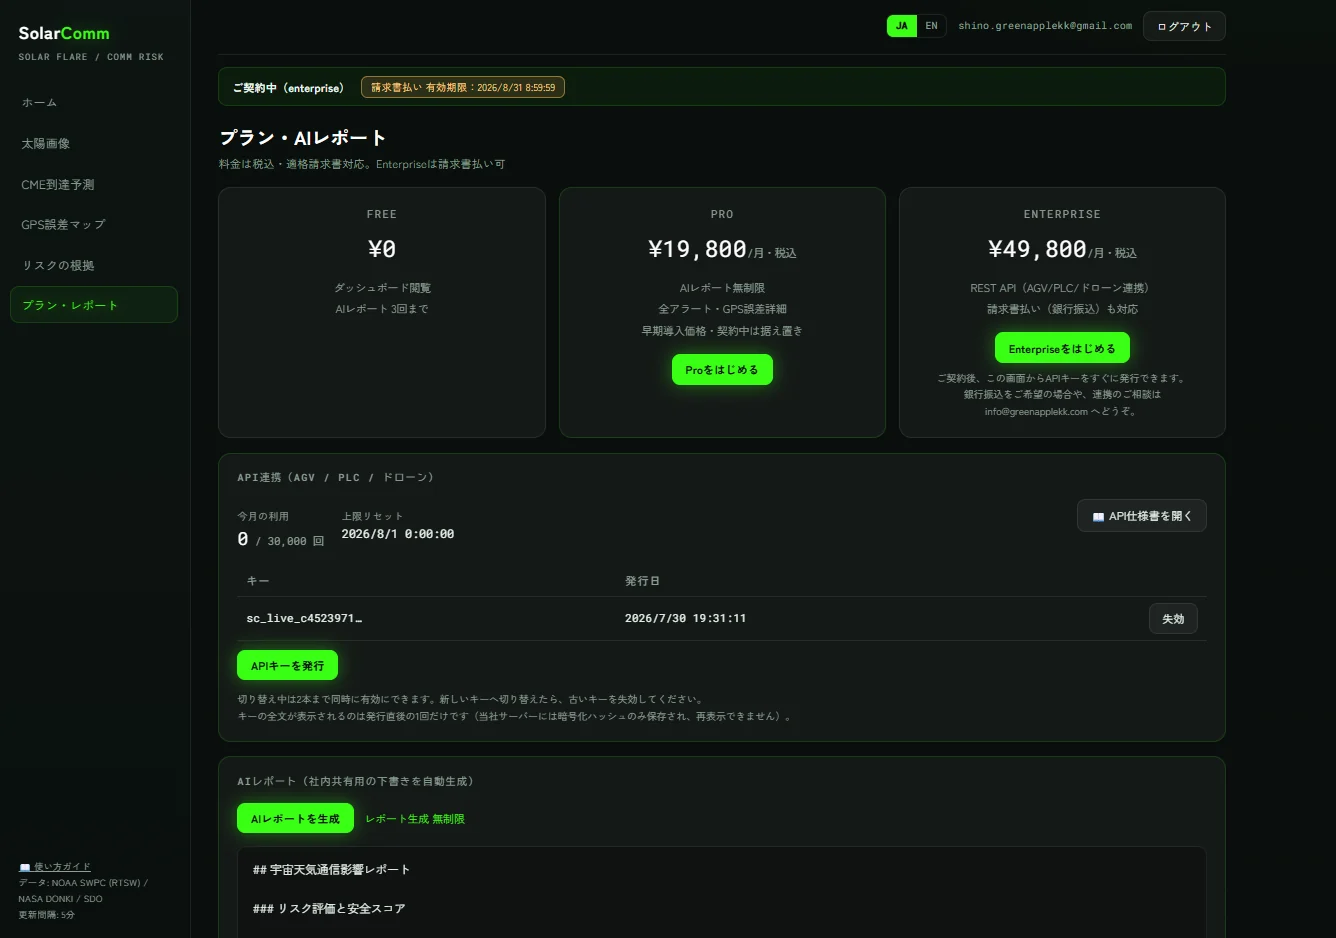The height and width of the screenshot is (938, 1336).
Task: Open the ホーム page in sidebar
Action: (x=94, y=103)
